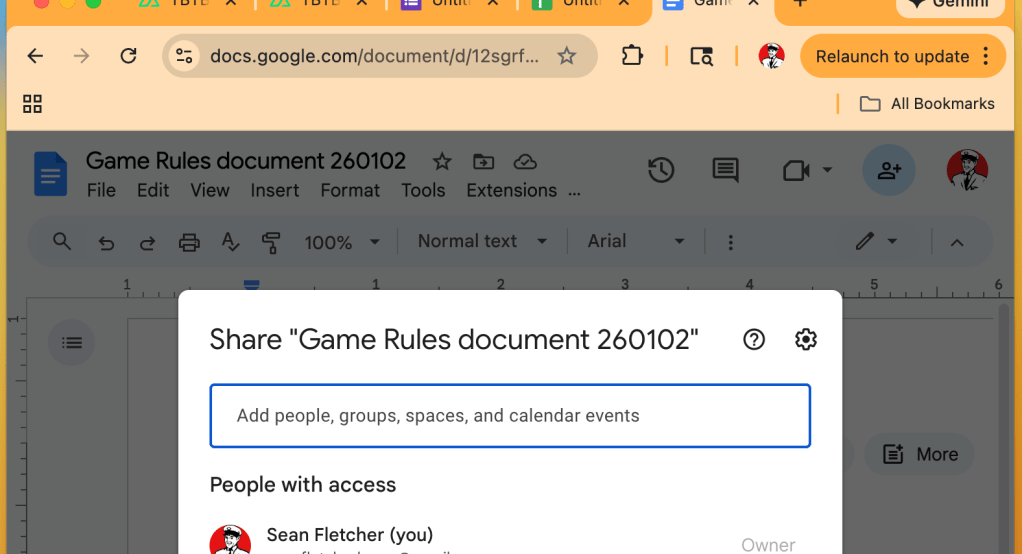Viewport: 1022px width, 554px height.
Task: Open the All Bookmarks folder
Action: (x=927, y=104)
